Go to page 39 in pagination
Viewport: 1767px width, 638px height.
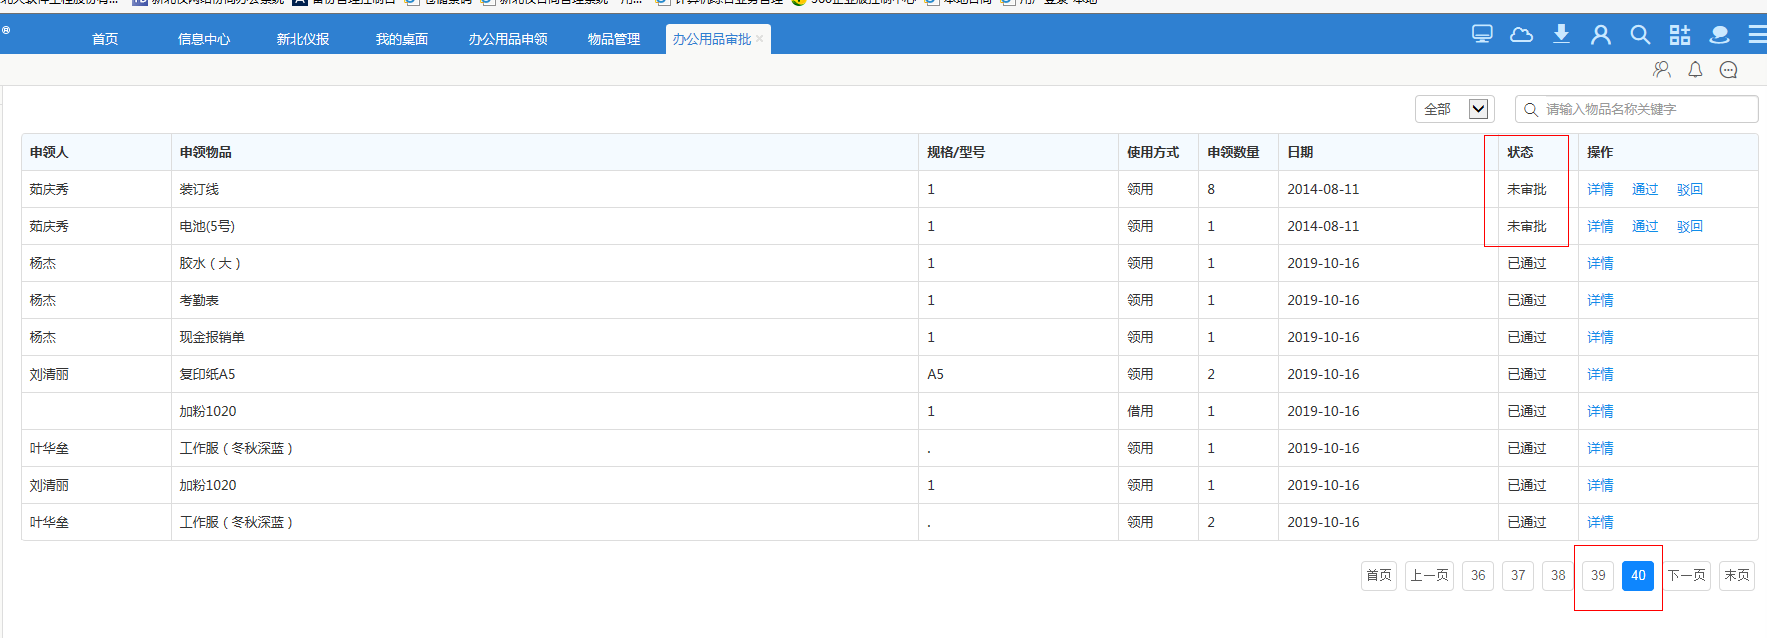(1598, 575)
